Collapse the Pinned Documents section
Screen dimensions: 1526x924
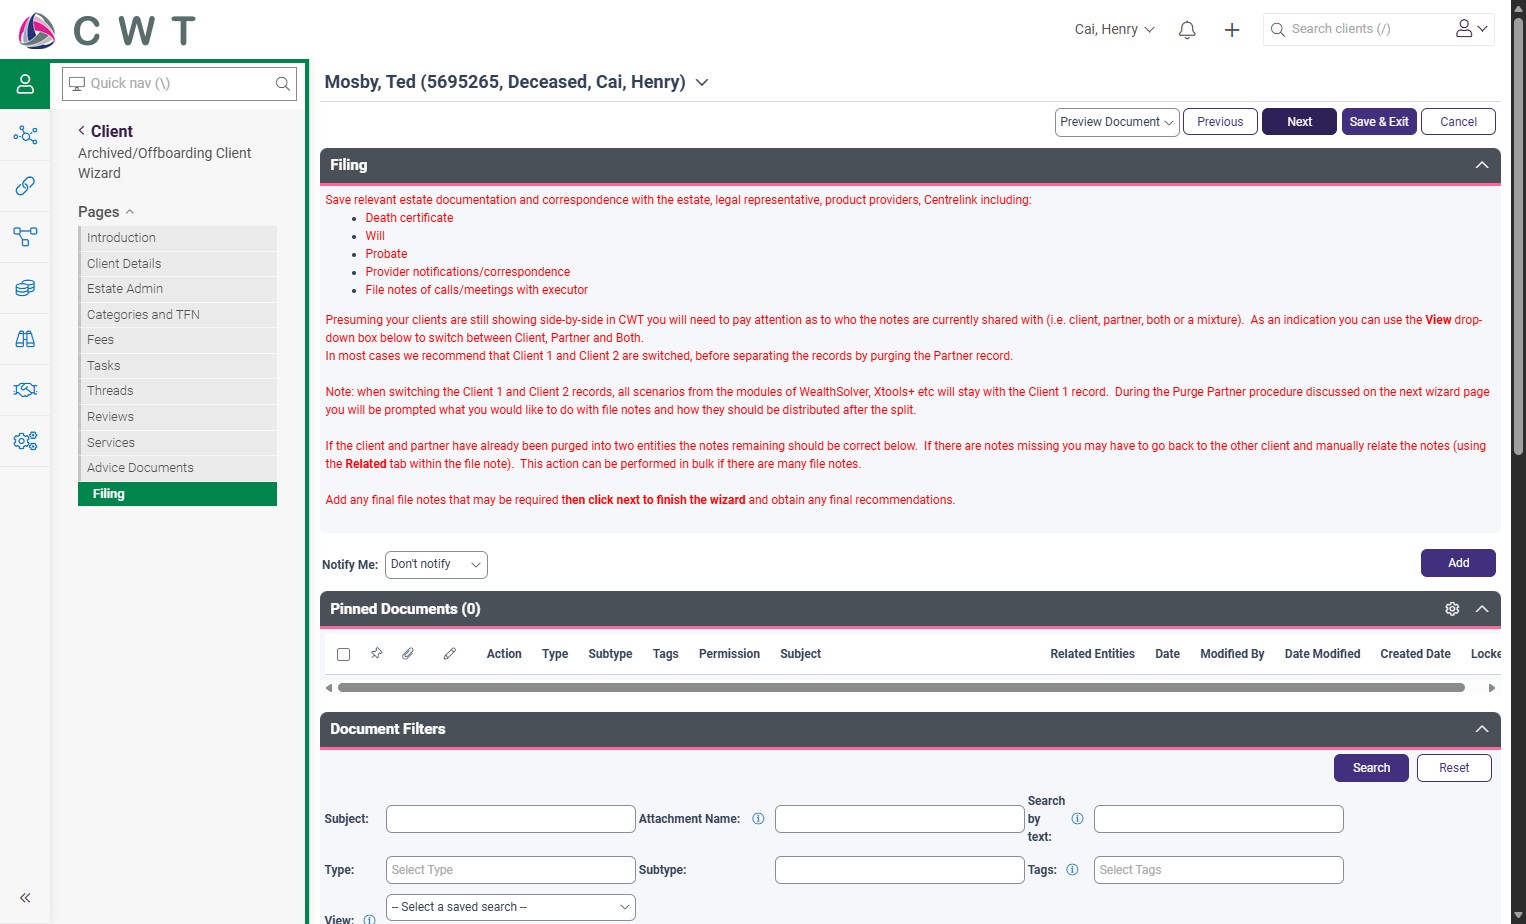point(1482,609)
